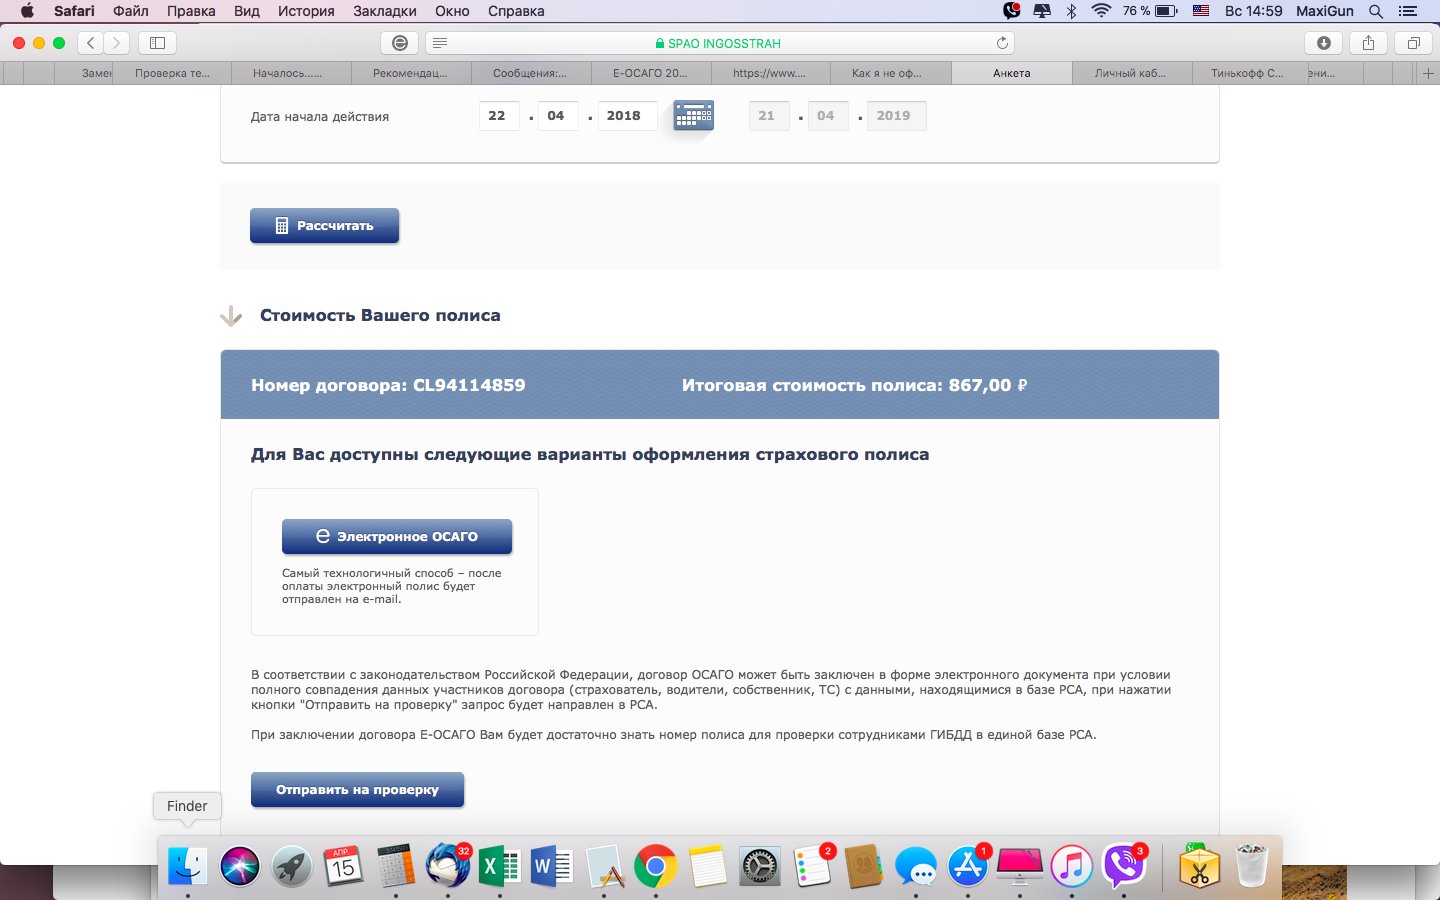Open a new tab with plus icon
The image size is (1440, 900).
pyautogui.click(x=1428, y=73)
